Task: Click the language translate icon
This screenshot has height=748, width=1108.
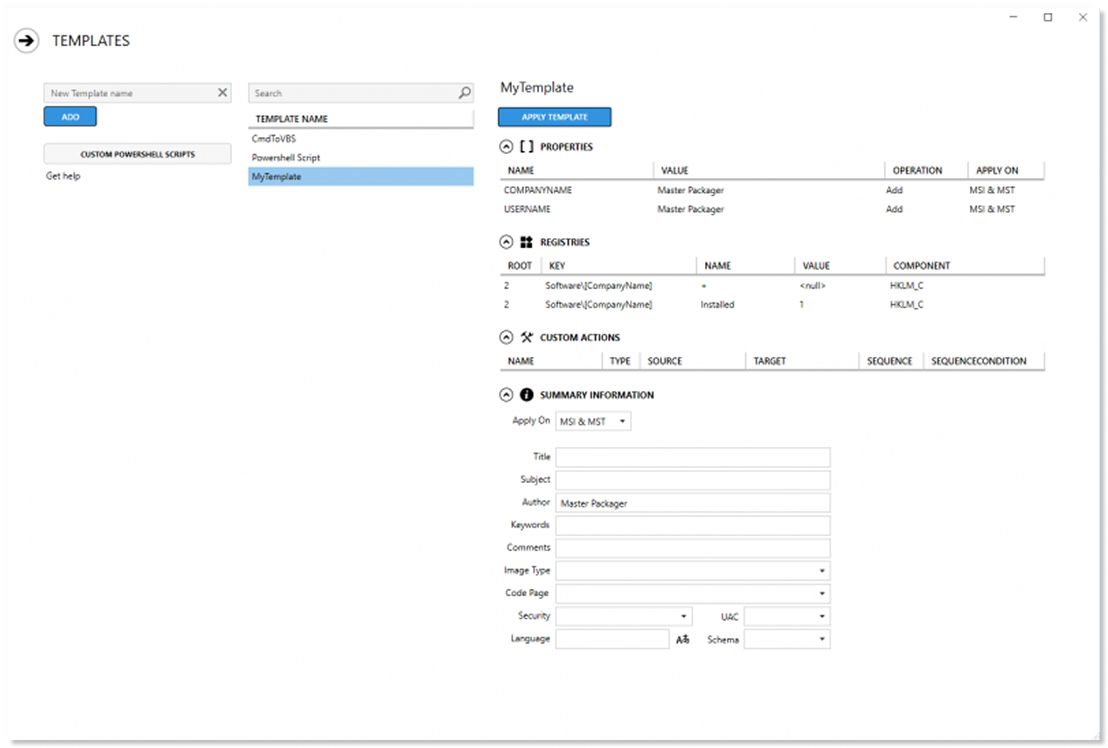Action: tap(683, 639)
